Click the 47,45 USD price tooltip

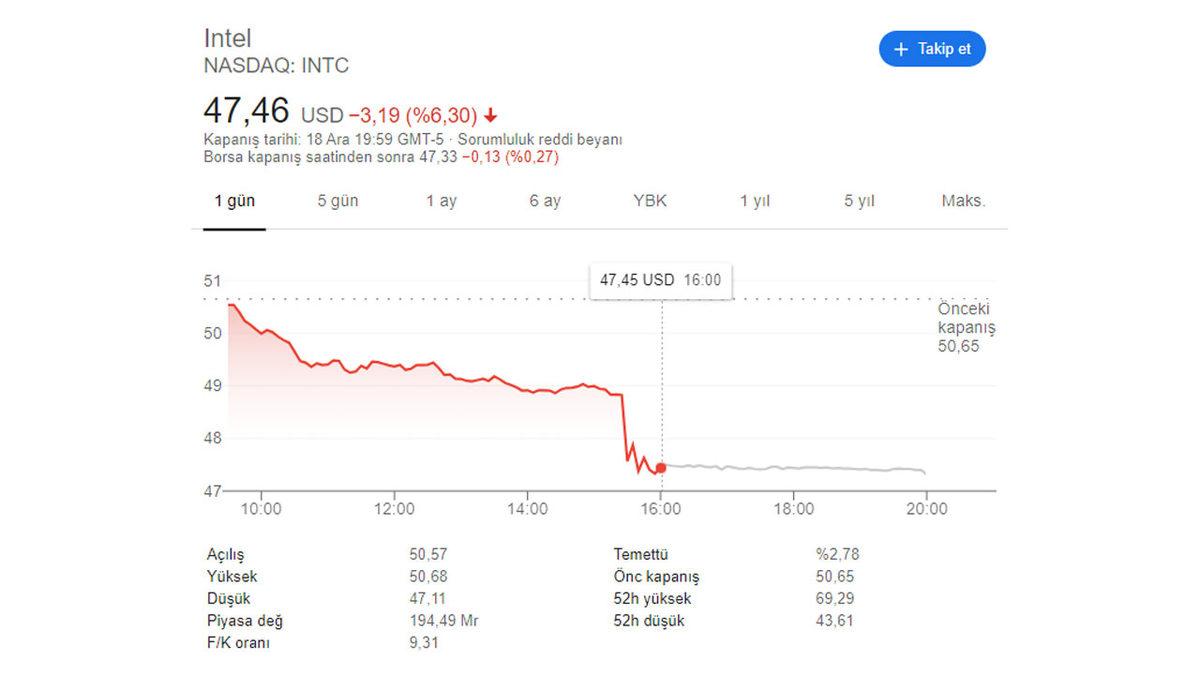pyautogui.click(x=660, y=280)
